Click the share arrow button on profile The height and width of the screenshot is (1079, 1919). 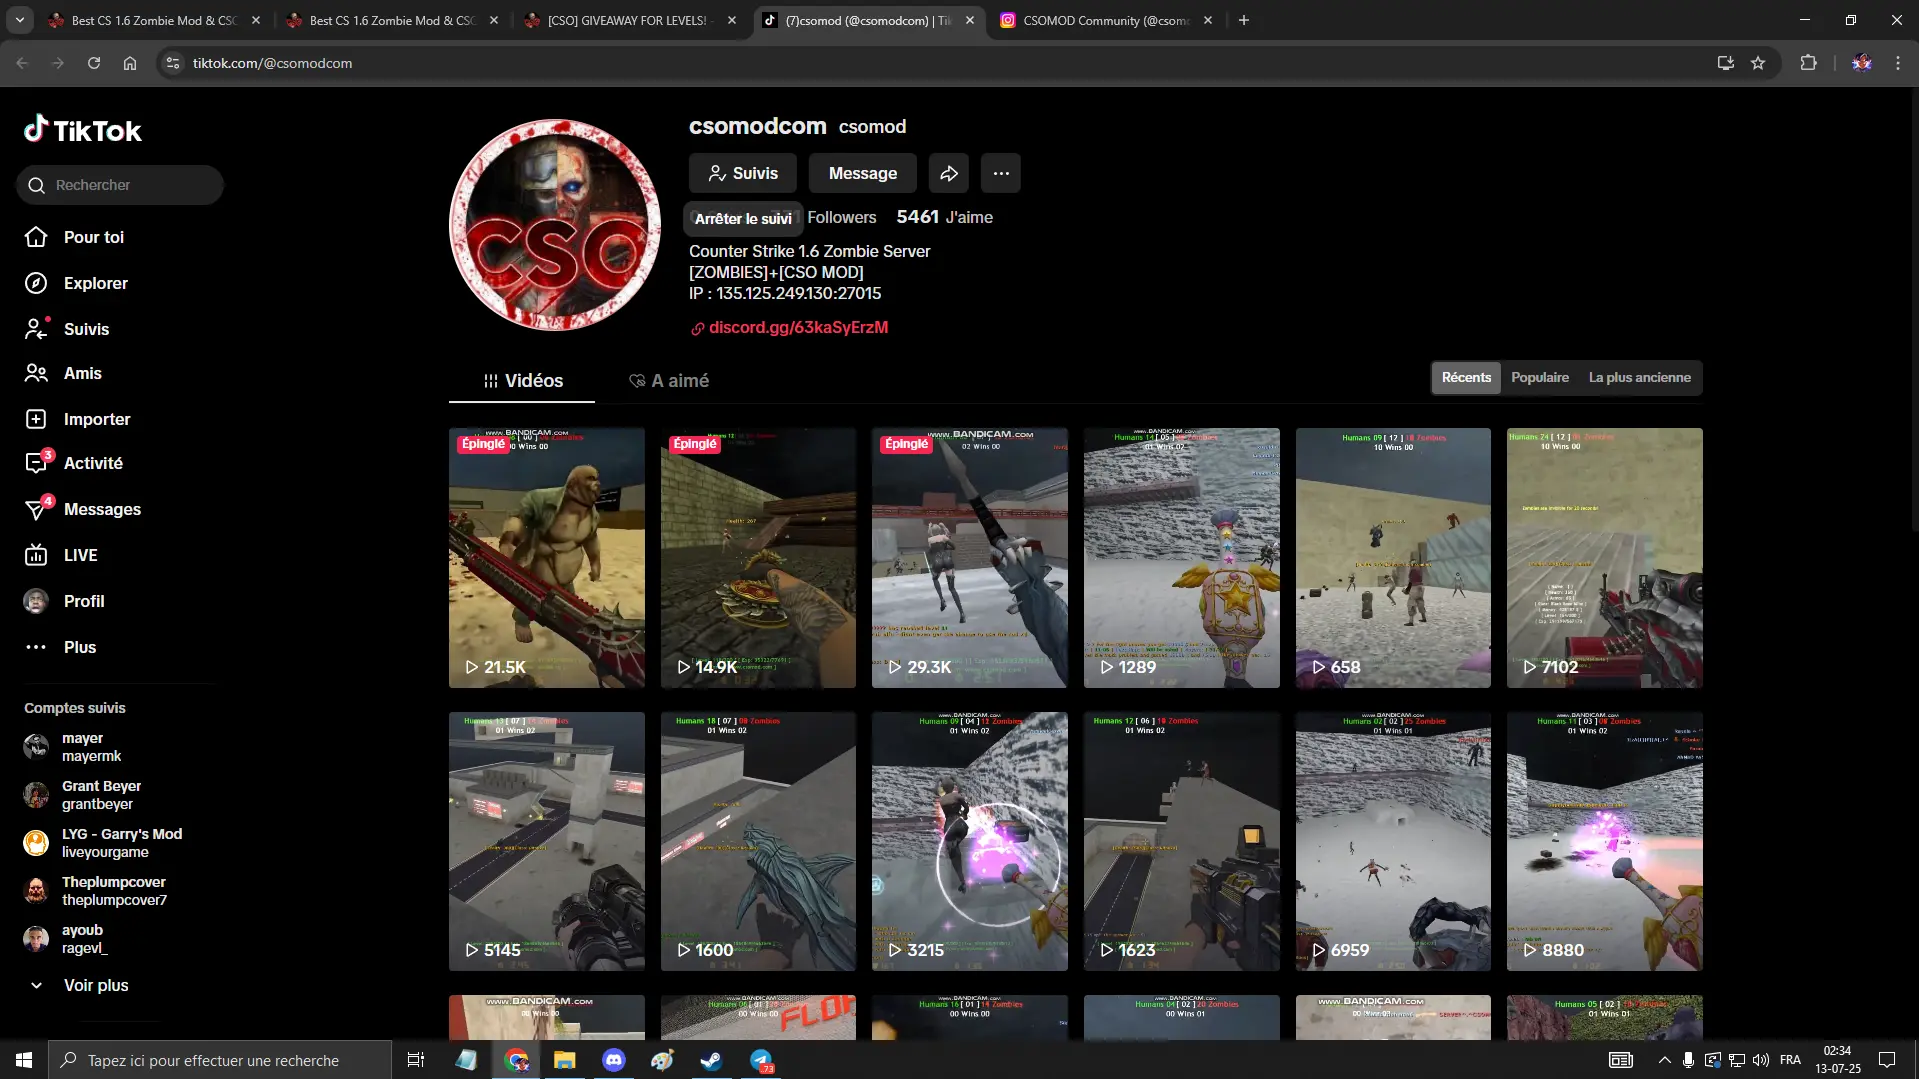948,173
